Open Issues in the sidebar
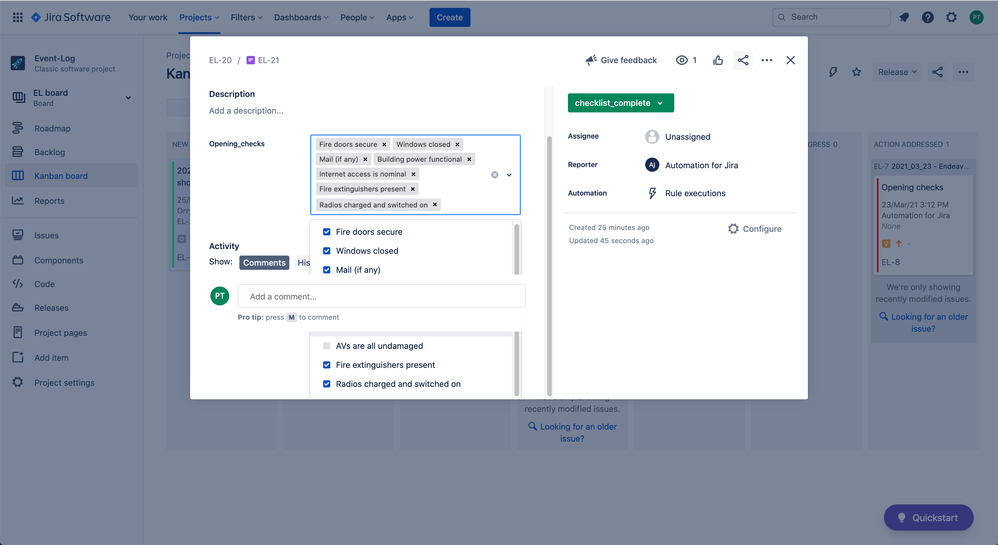Image resolution: width=998 pixels, height=545 pixels. click(71, 235)
